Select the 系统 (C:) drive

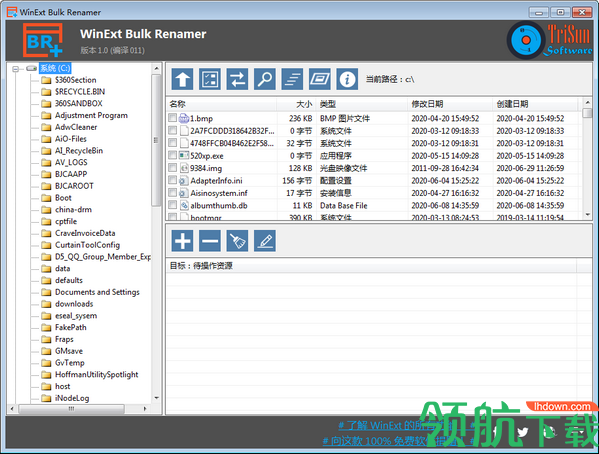tap(55, 68)
